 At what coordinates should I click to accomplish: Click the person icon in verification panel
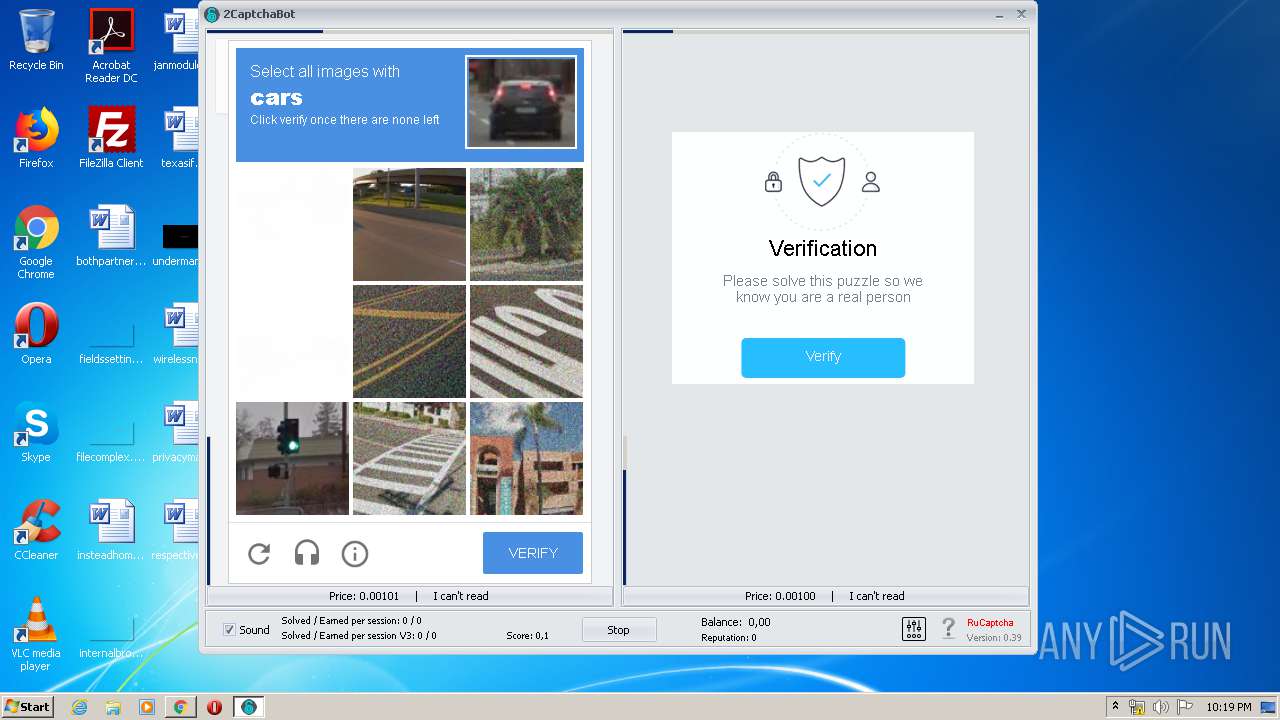(871, 182)
